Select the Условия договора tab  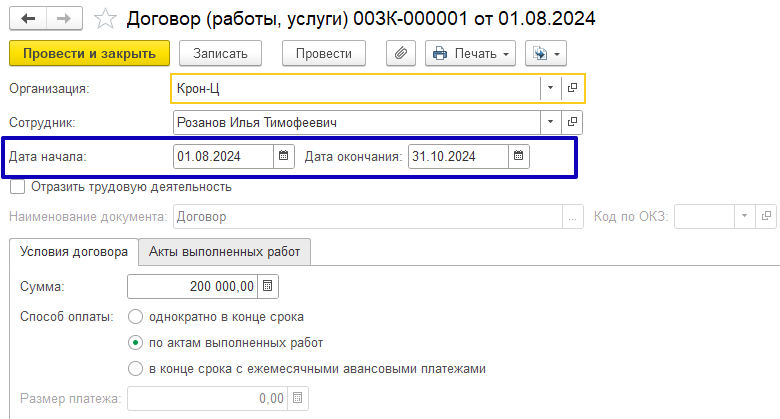pos(73,252)
